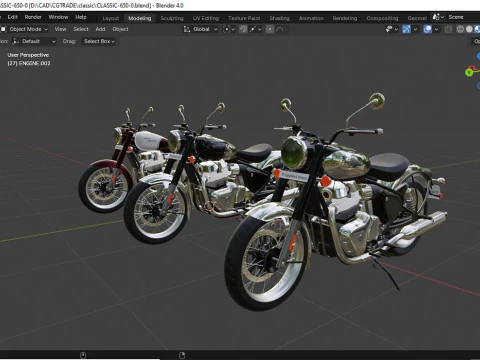This screenshot has width=480, height=360.
Task: Open the viewport Add menu
Action: 100,29
